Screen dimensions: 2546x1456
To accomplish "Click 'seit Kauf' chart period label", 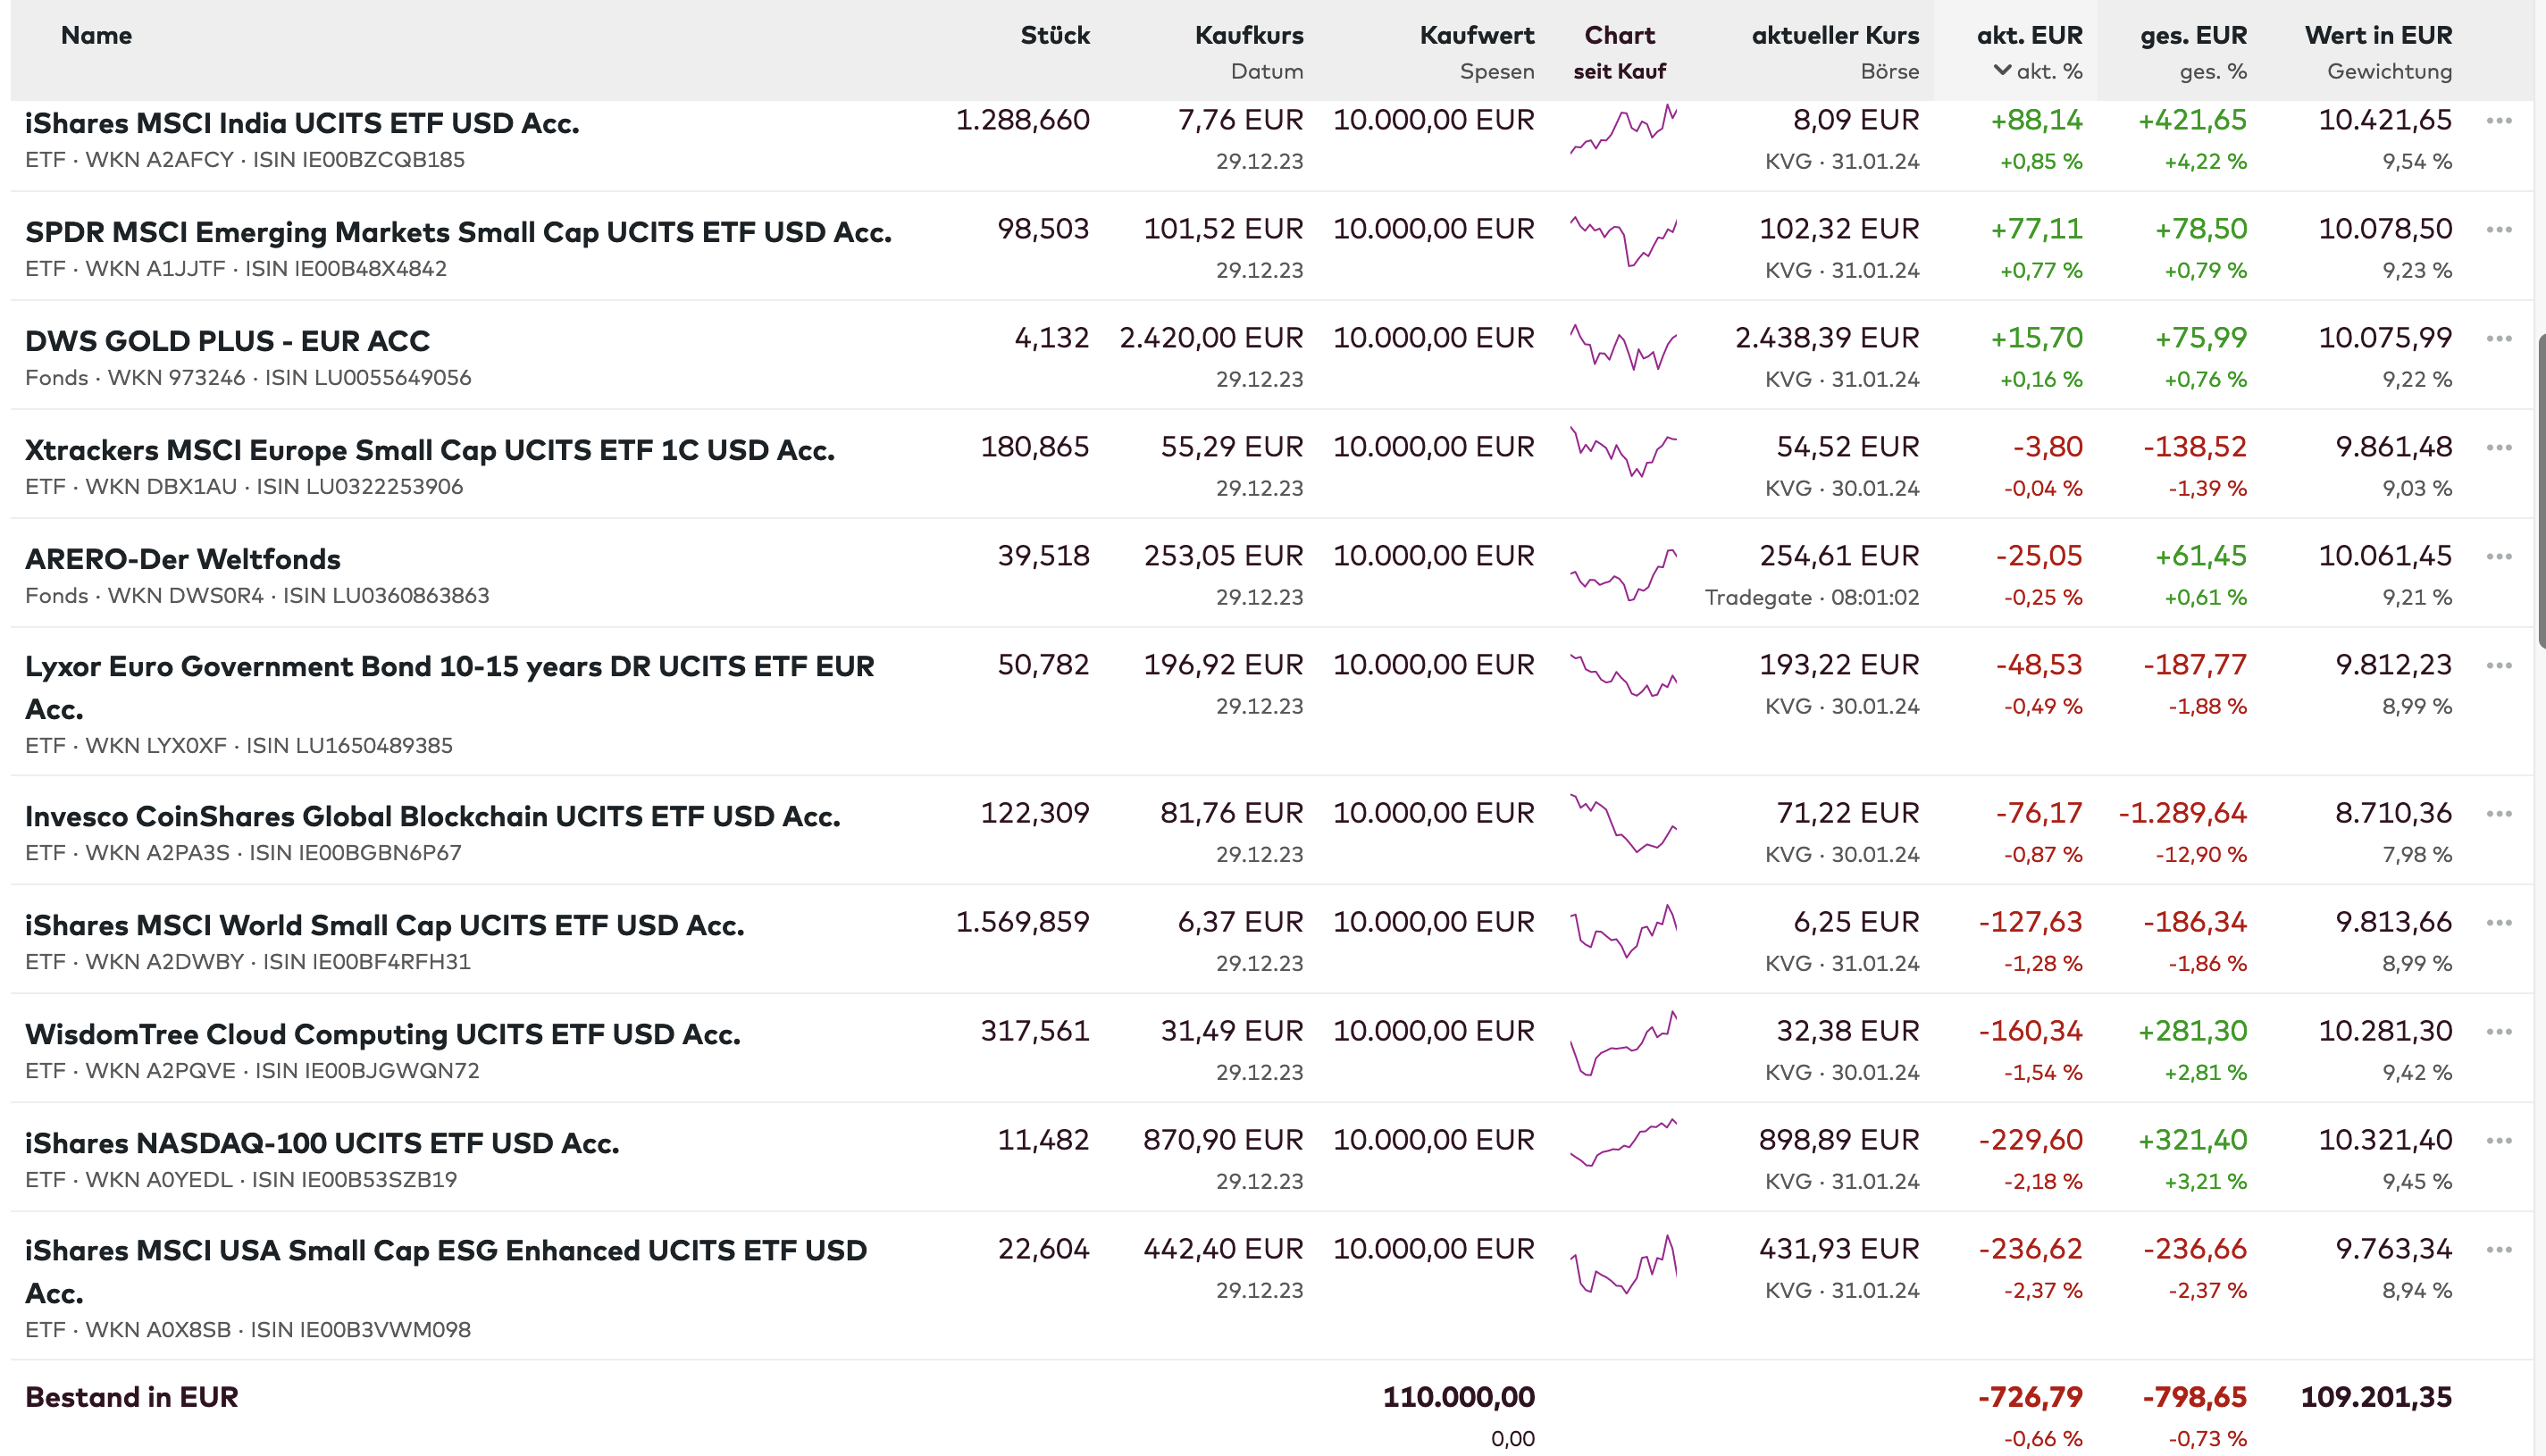I will (1619, 72).
